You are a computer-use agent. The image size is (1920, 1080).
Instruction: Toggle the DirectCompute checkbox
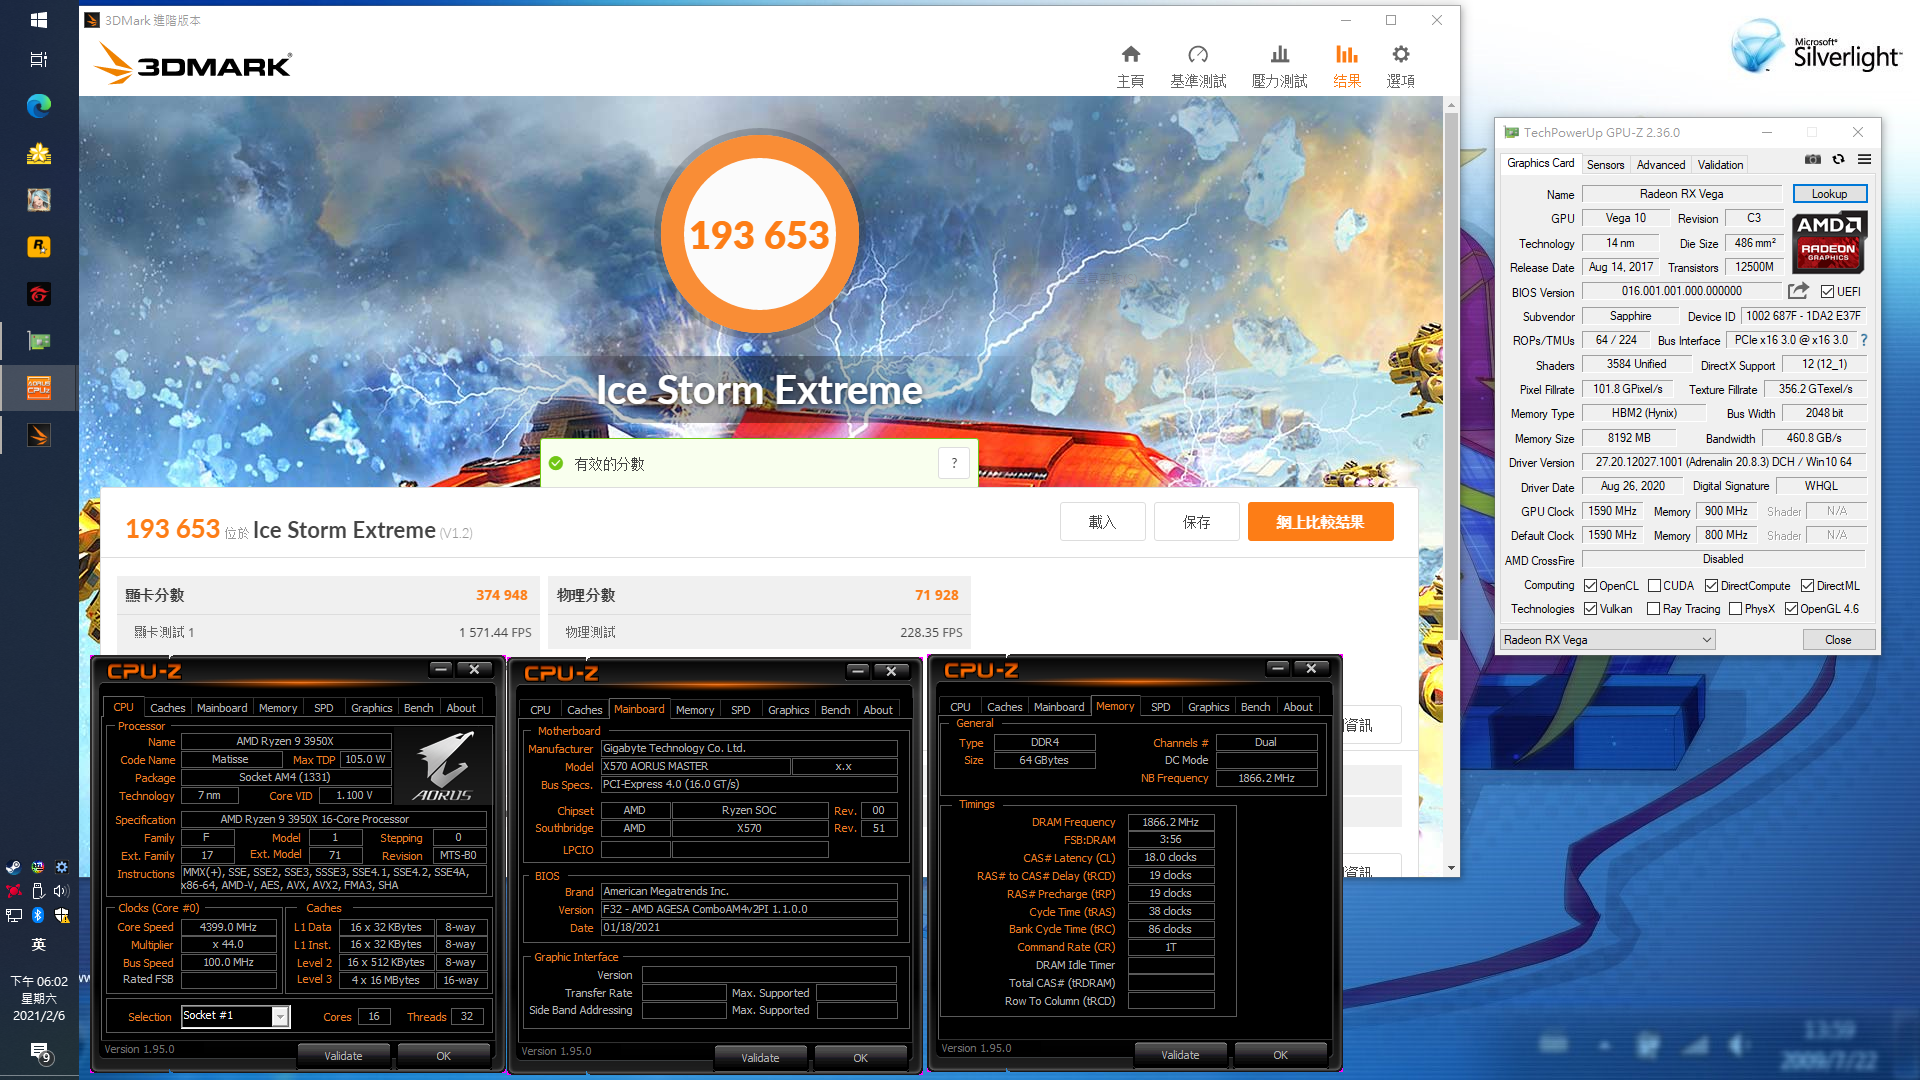click(x=1711, y=586)
